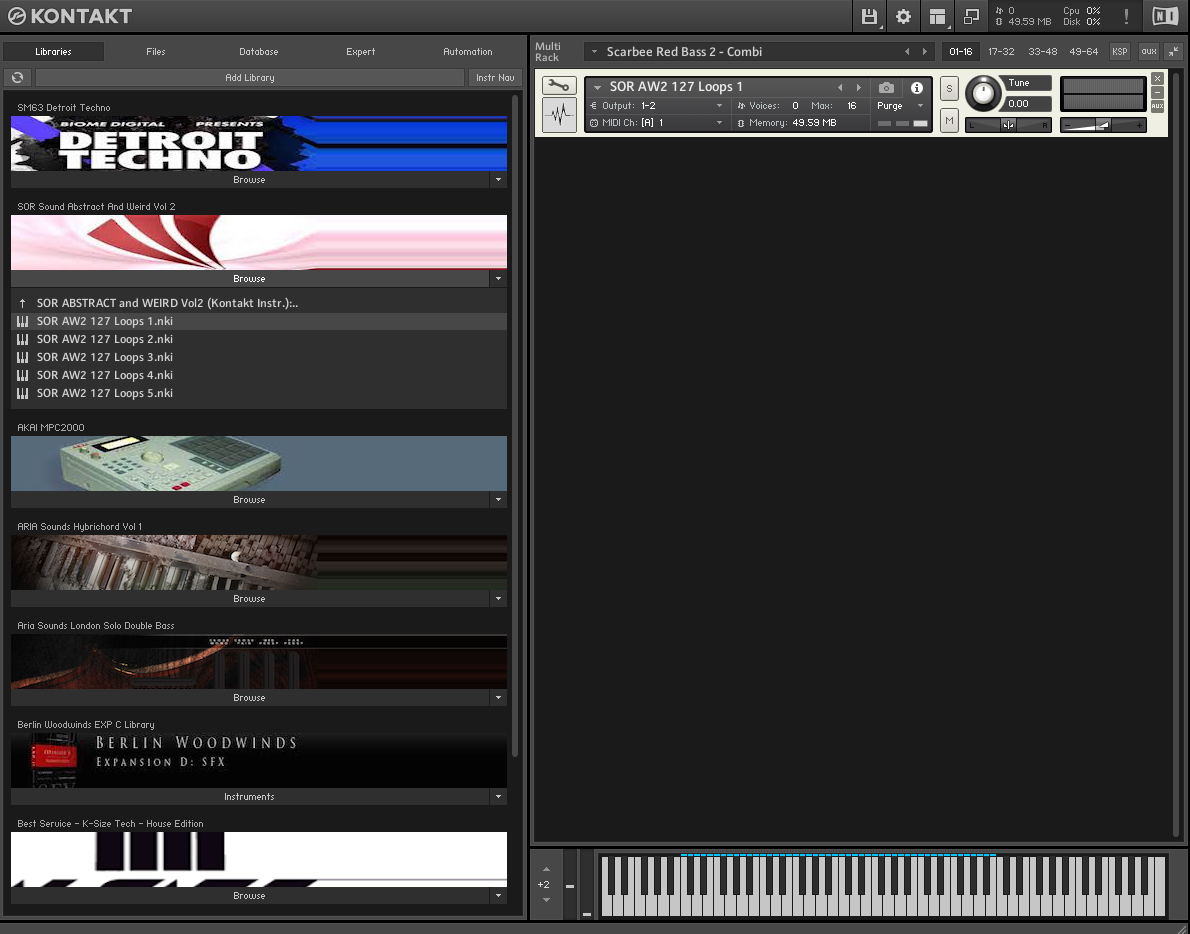Refresh the library list
1190x934 pixels.
pyautogui.click(x=17, y=77)
